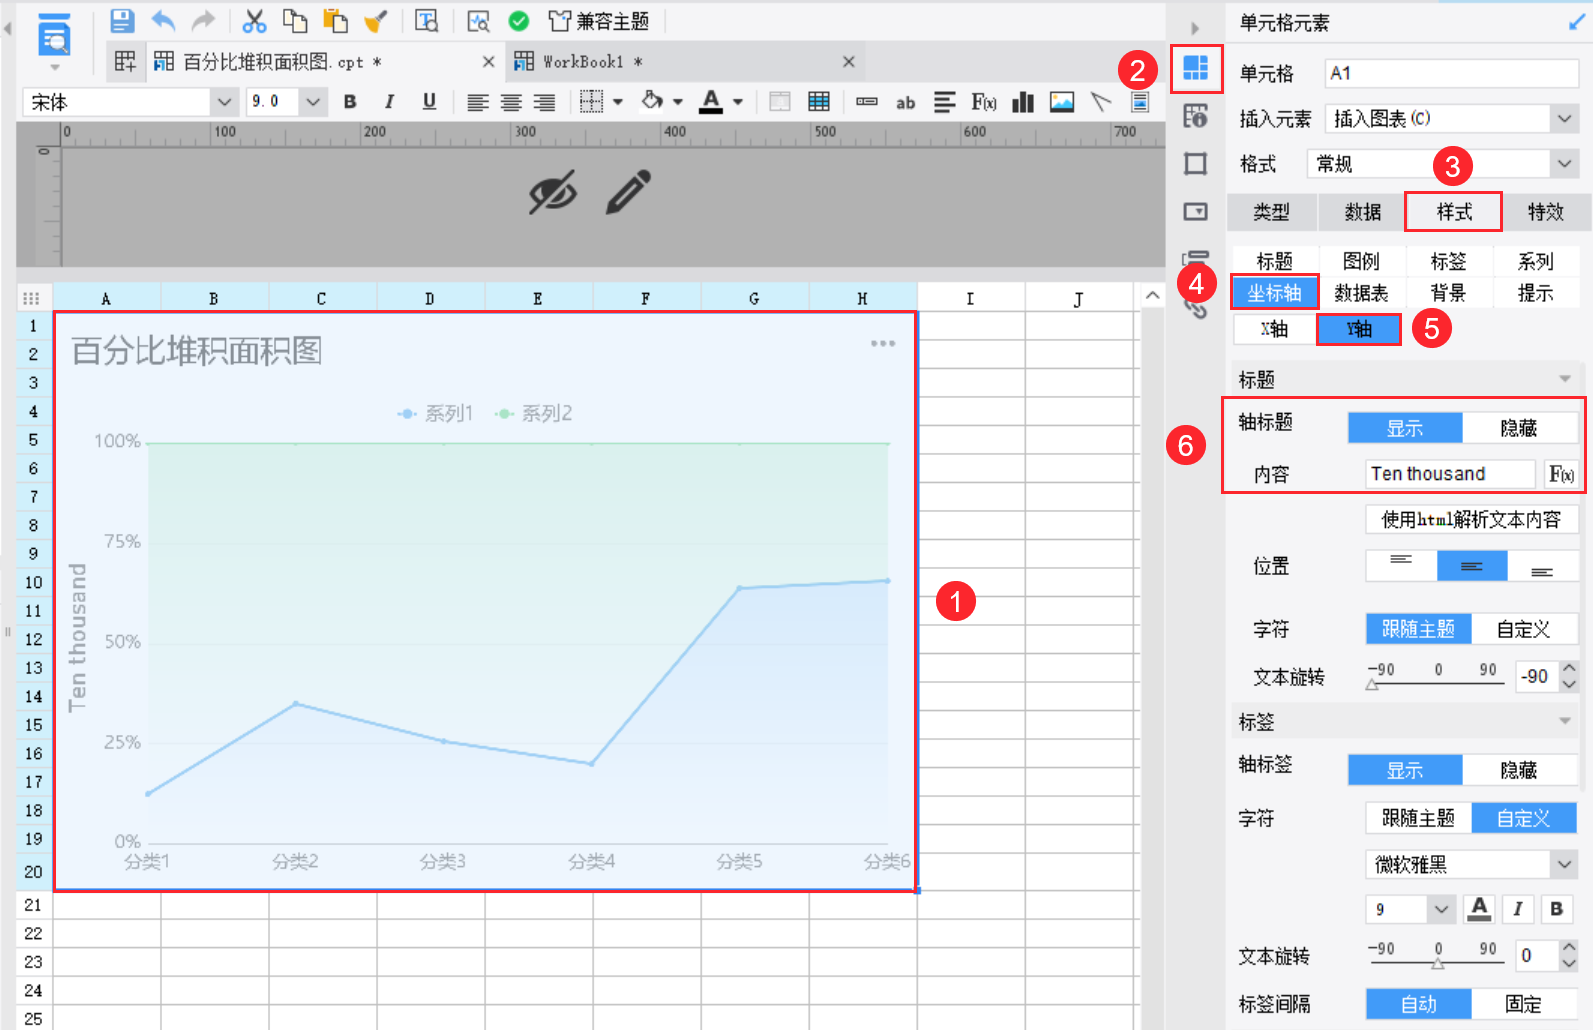Open the cell attributes sidebar icon
The width and height of the screenshot is (1593, 1030).
pyautogui.click(x=1196, y=116)
